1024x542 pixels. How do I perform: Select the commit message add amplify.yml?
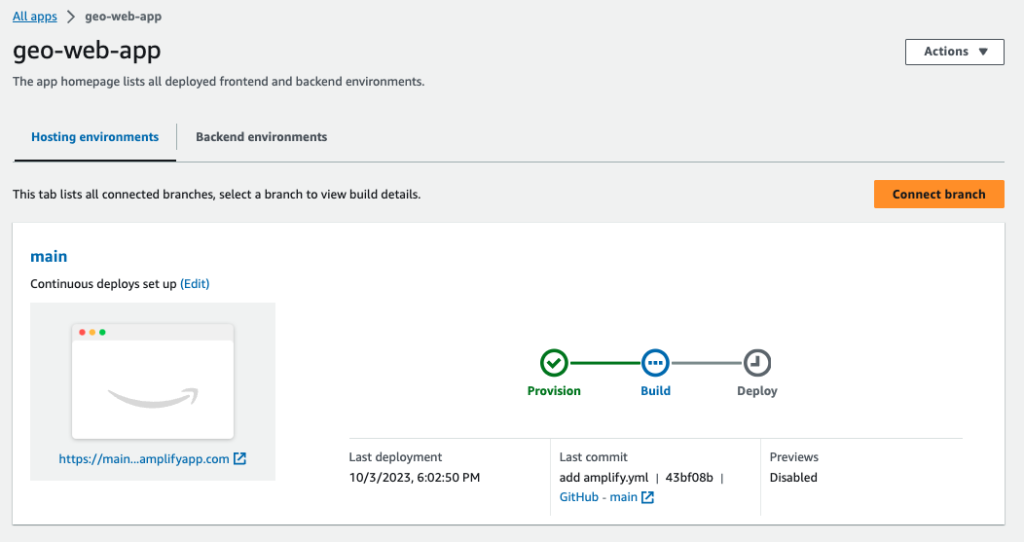pyautogui.click(x=603, y=477)
